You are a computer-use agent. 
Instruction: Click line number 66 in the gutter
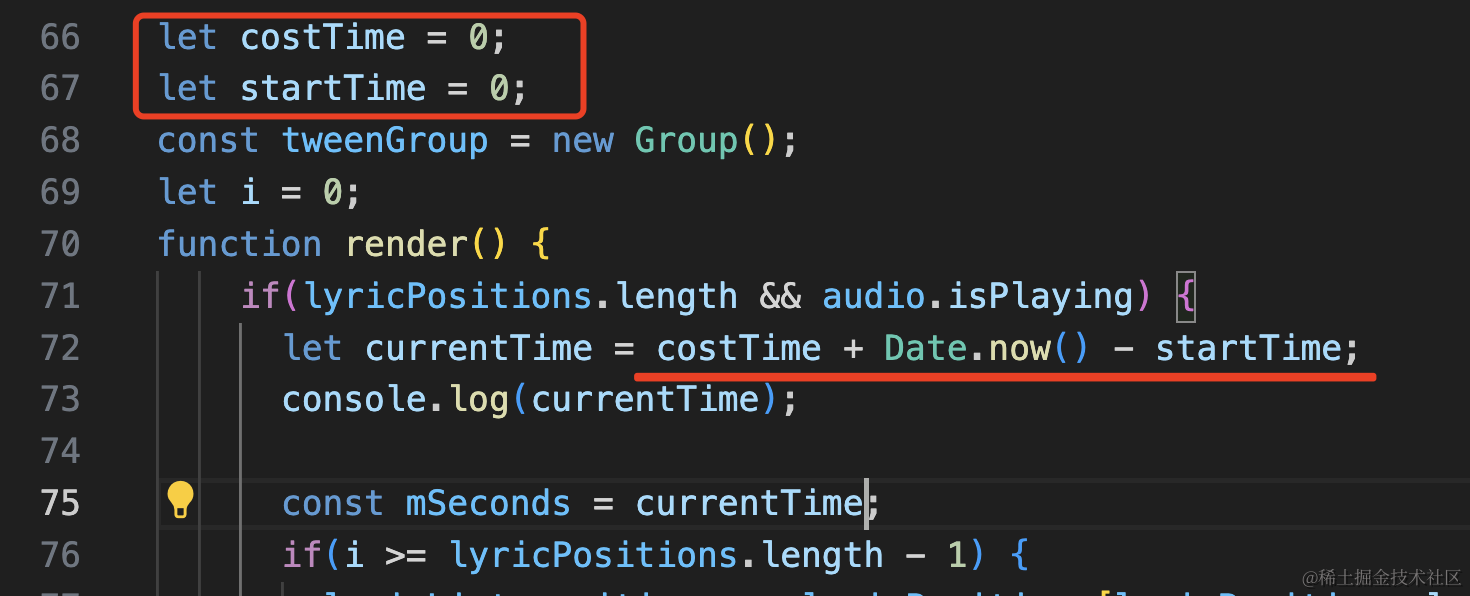60,38
